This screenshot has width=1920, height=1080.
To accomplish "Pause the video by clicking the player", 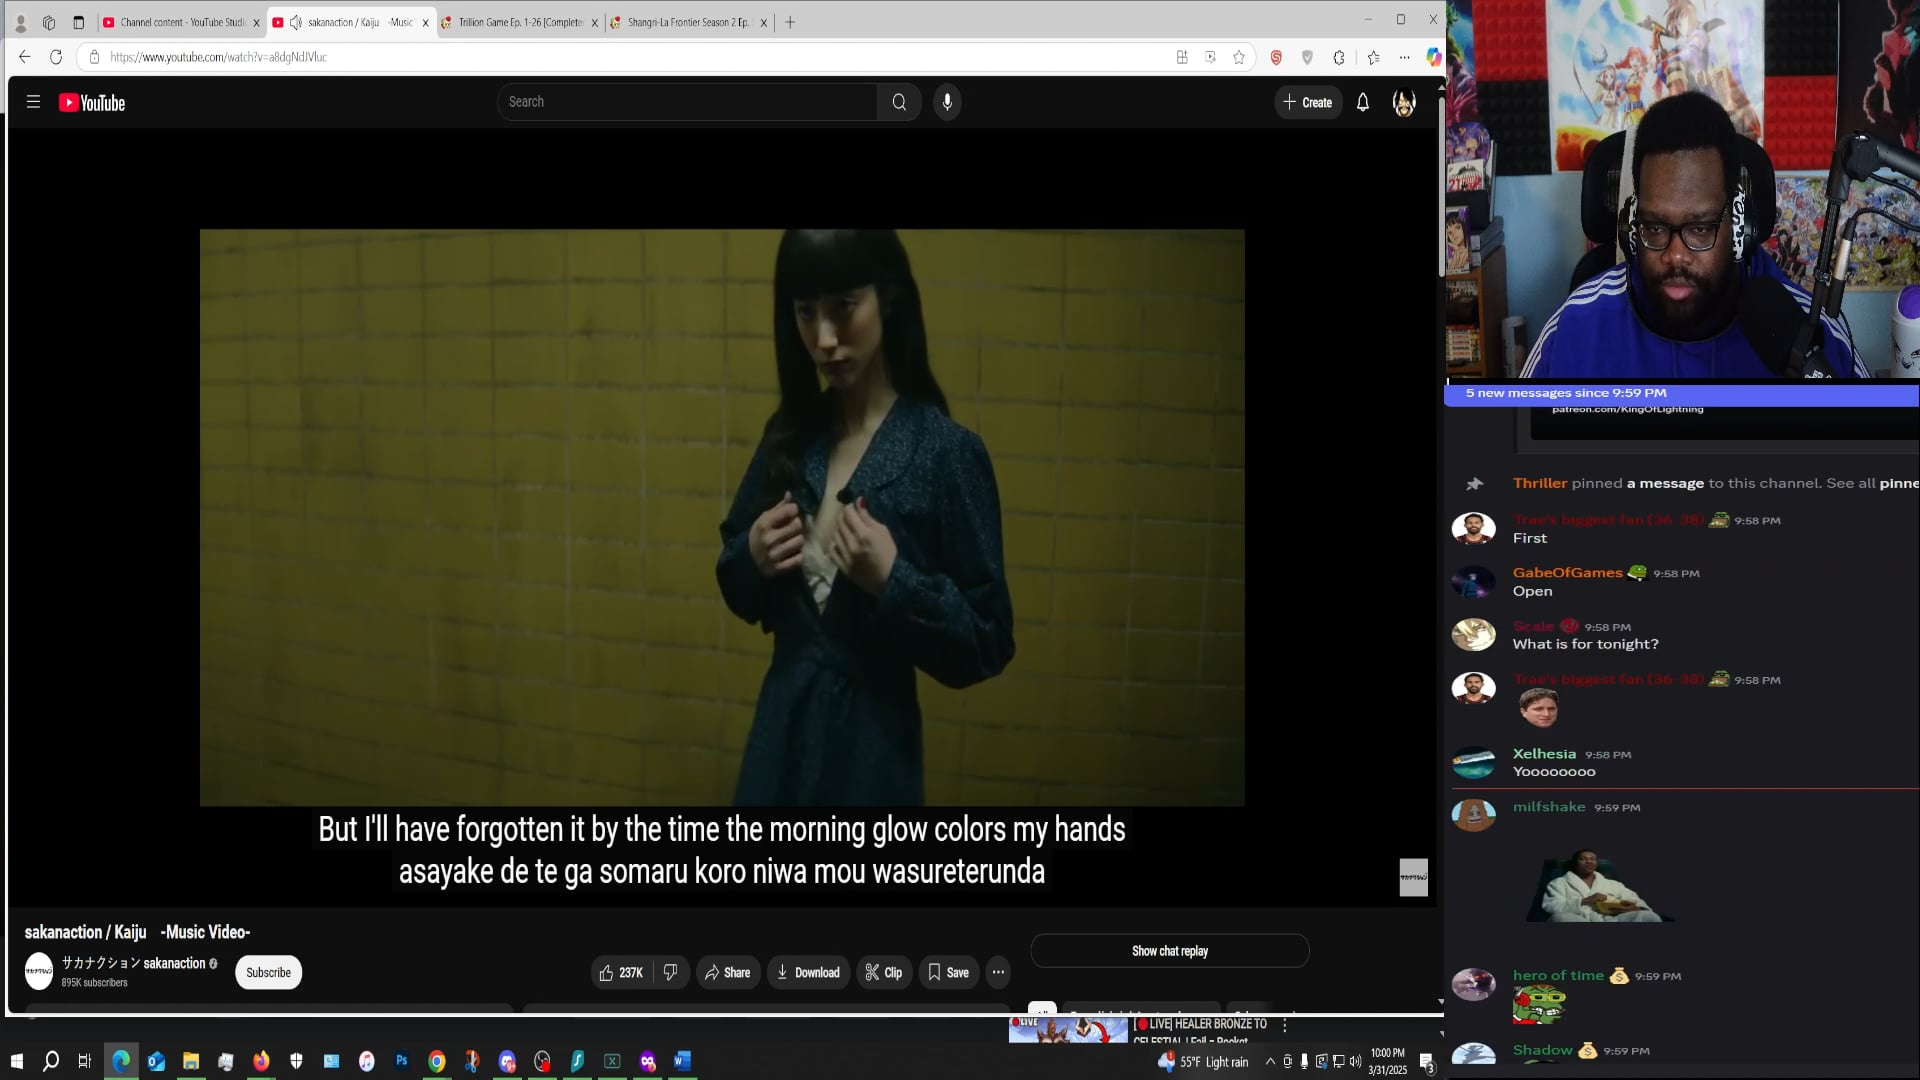I will click(x=722, y=517).
